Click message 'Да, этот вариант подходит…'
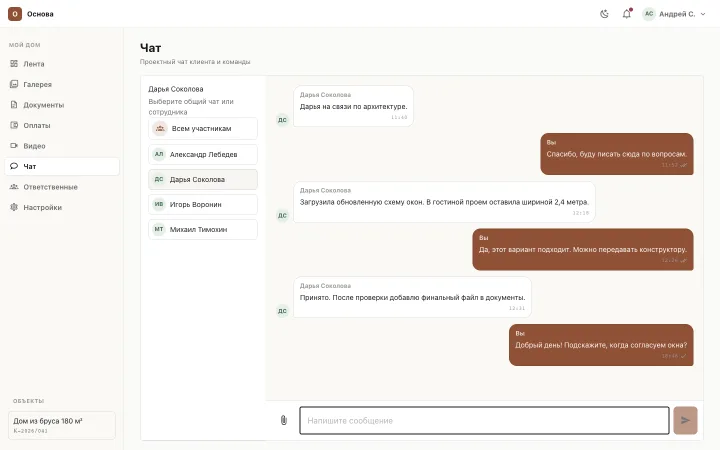The width and height of the screenshot is (720, 450). [x=583, y=249]
